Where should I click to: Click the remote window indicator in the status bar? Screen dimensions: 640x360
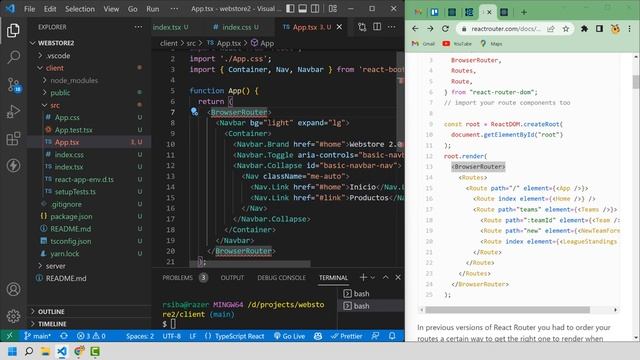coord(9,336)
